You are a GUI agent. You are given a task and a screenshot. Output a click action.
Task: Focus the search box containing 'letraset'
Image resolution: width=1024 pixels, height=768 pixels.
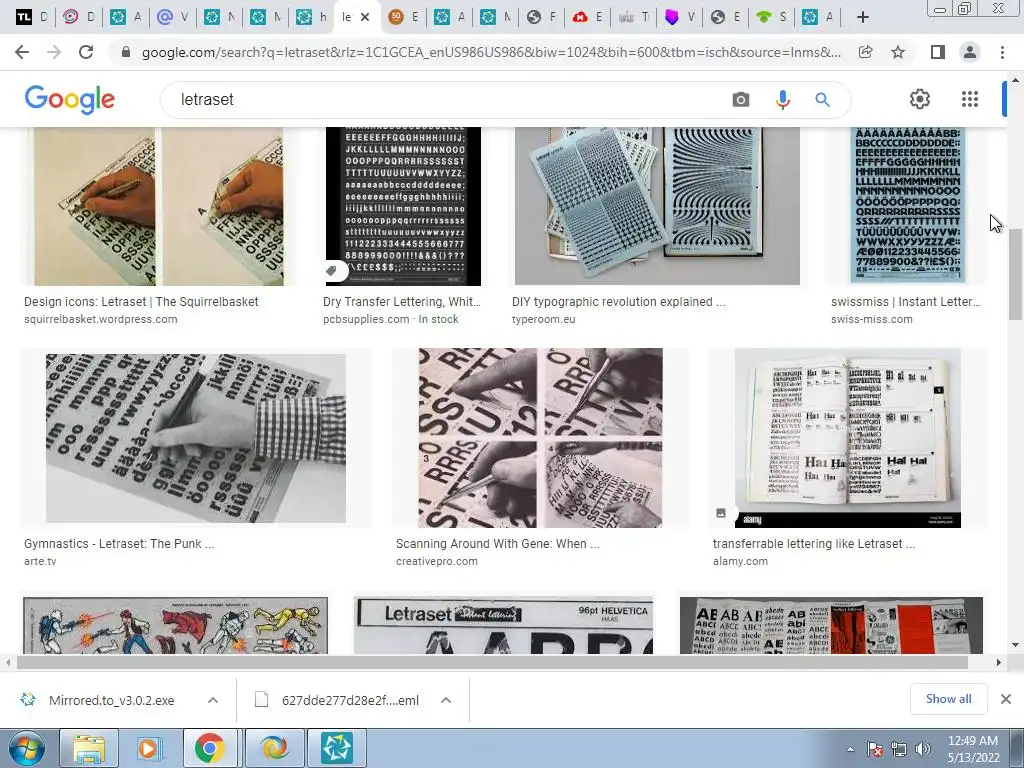[x=451, y=99]
